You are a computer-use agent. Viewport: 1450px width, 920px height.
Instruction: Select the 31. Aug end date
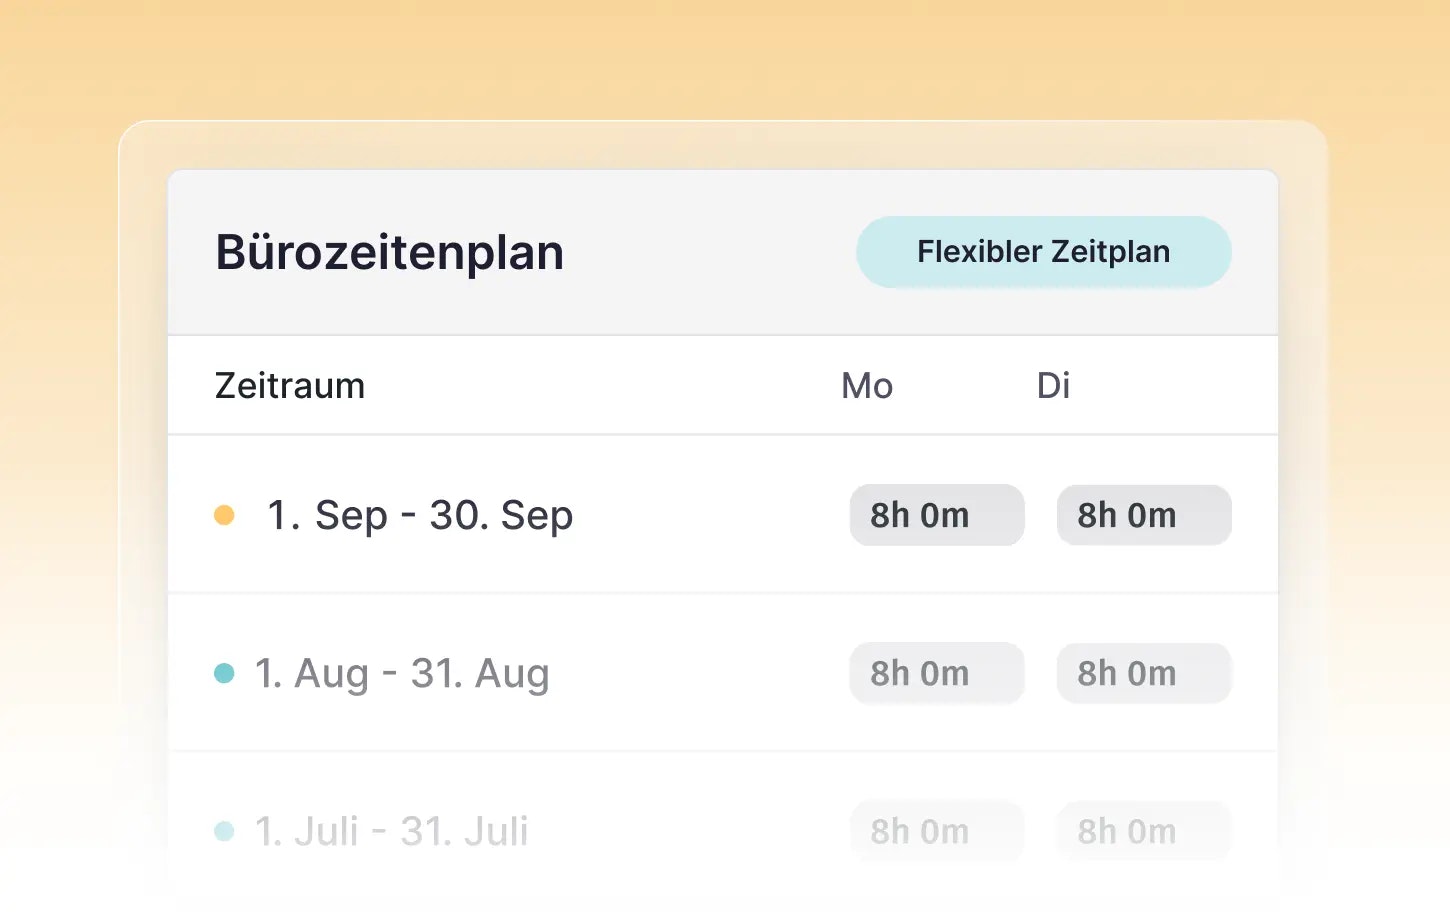click(x=480, y=674)
